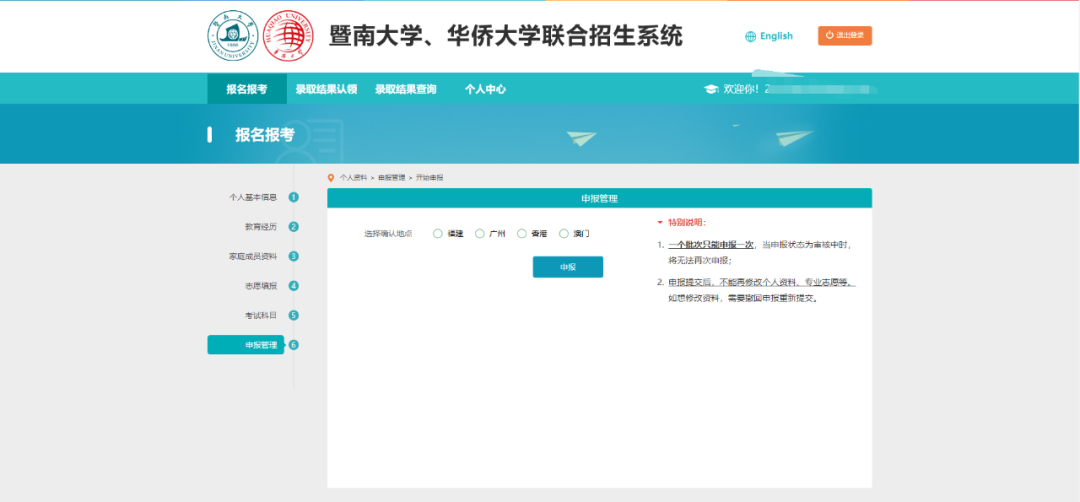The image size is (1080, 502).
Task: Go to 教育经历 sidebar step
Action: [260, 227]
